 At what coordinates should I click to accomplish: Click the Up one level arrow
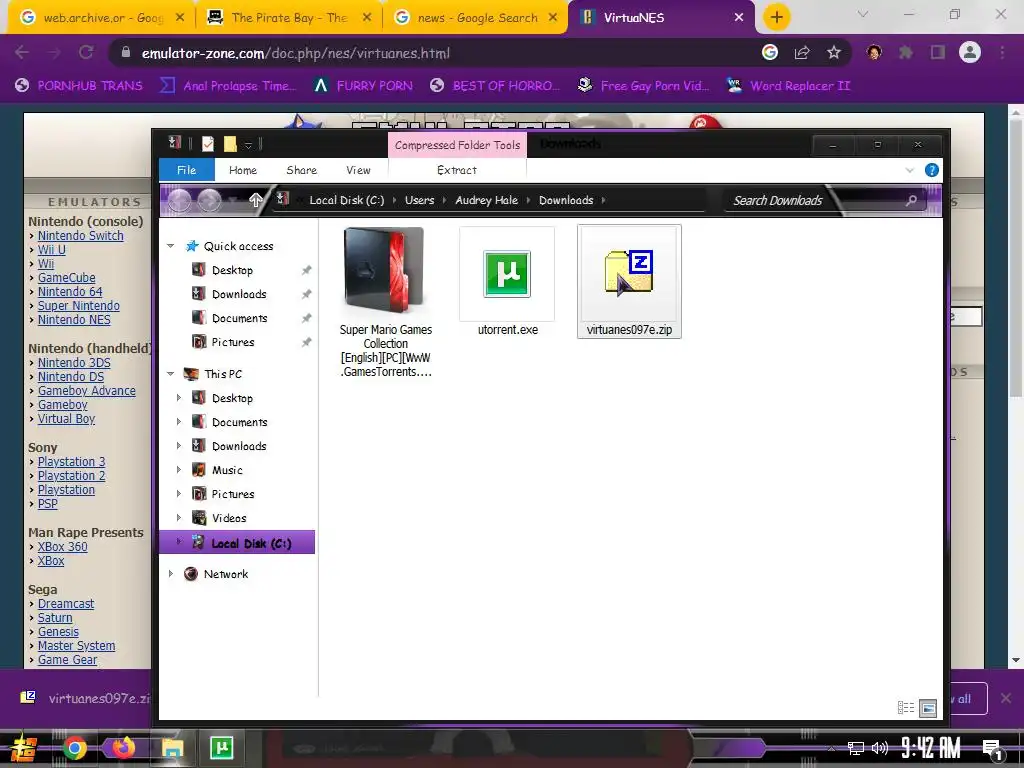point(255,200)
